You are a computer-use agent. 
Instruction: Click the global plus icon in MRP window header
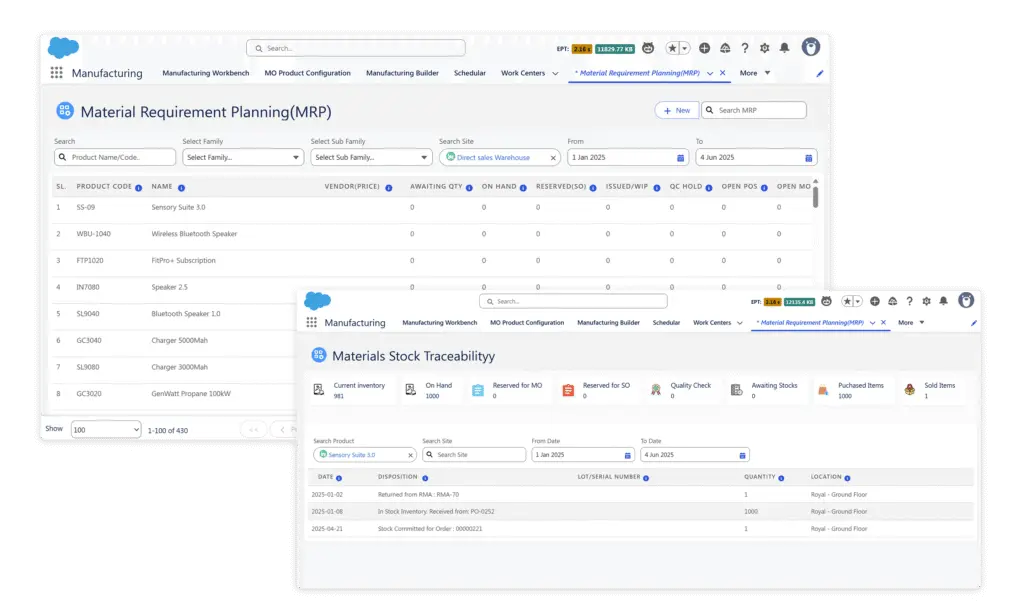point(705,48)
